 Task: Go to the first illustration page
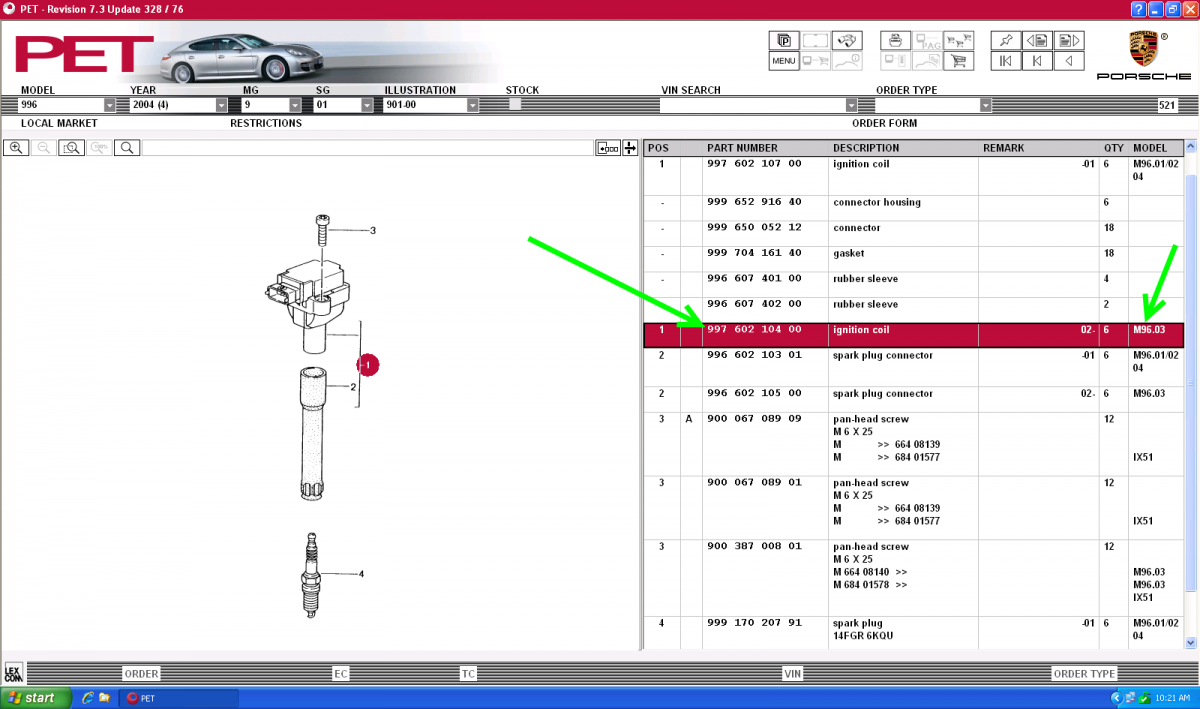click(x=1005, y=61)
